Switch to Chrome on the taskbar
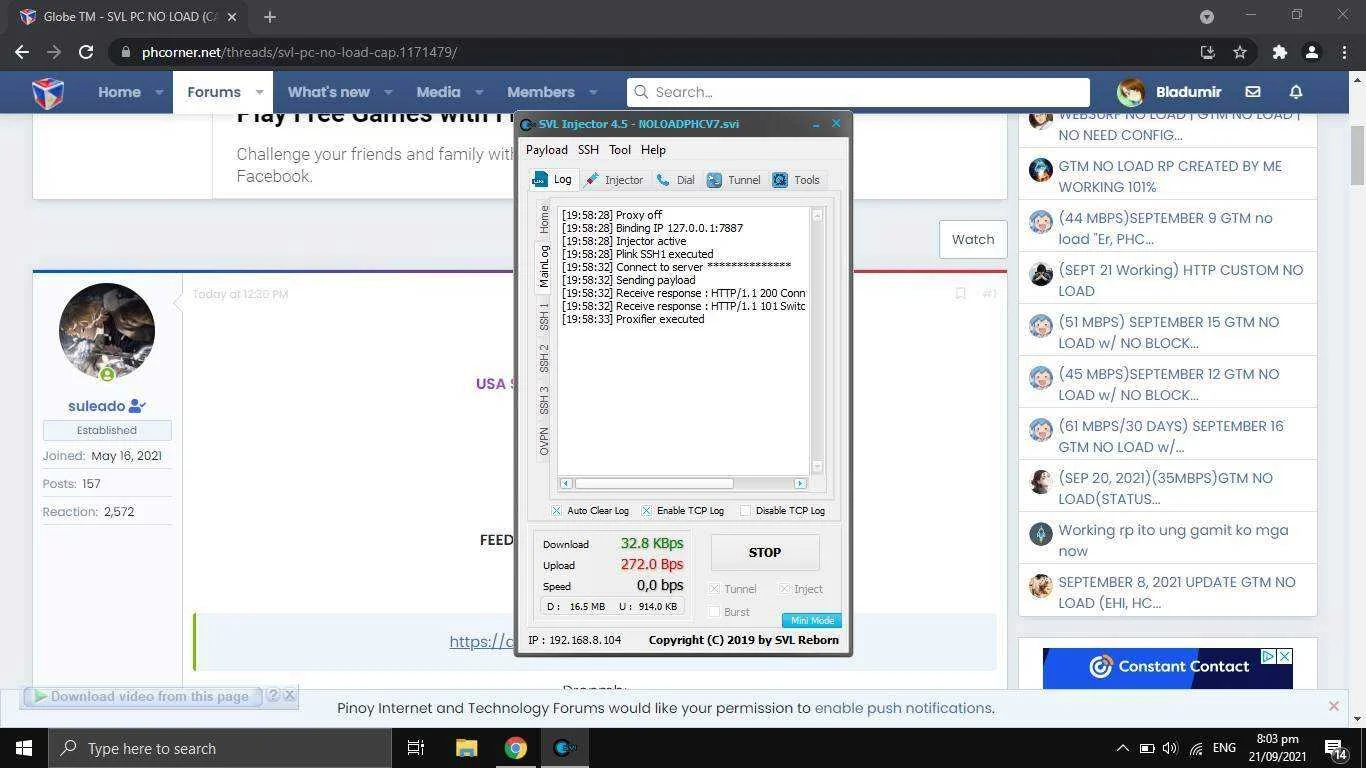This screenshot has width=1366, height=768. click(515, 748)
